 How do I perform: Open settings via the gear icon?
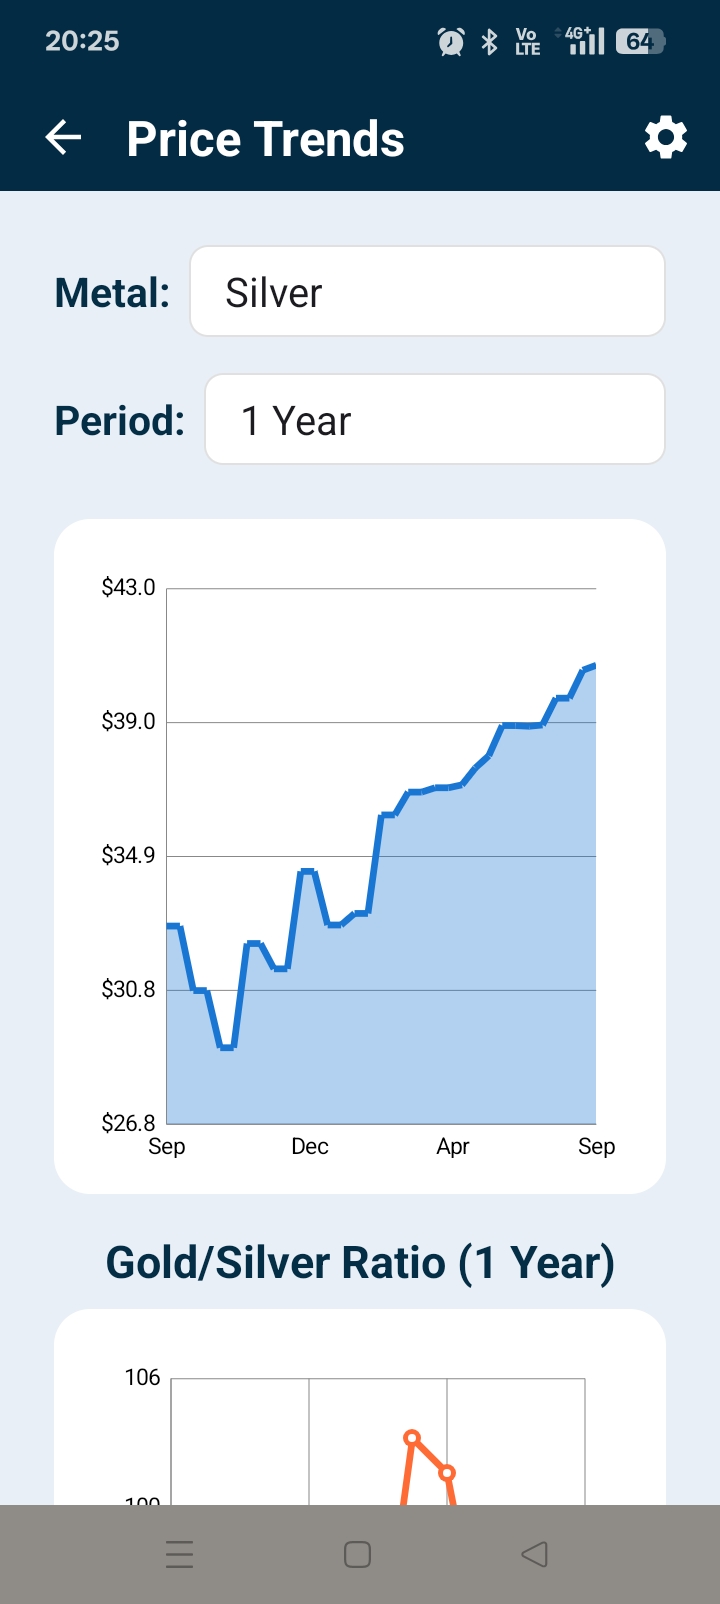pyautogui.click(x=665, y=138)
